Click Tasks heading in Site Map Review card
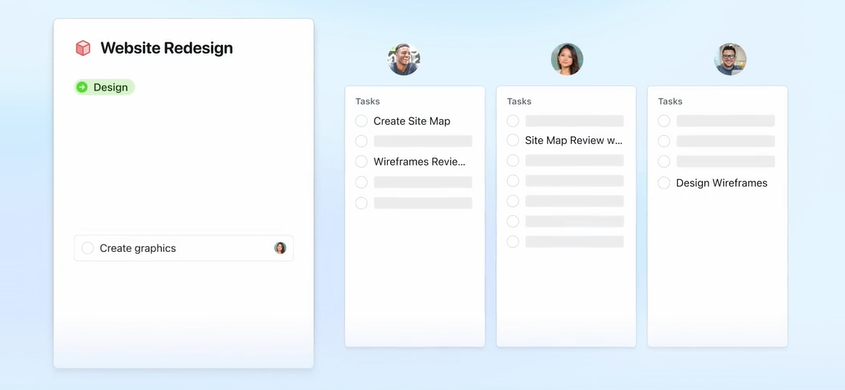845x390 pixels. click(x=519, y=101)
